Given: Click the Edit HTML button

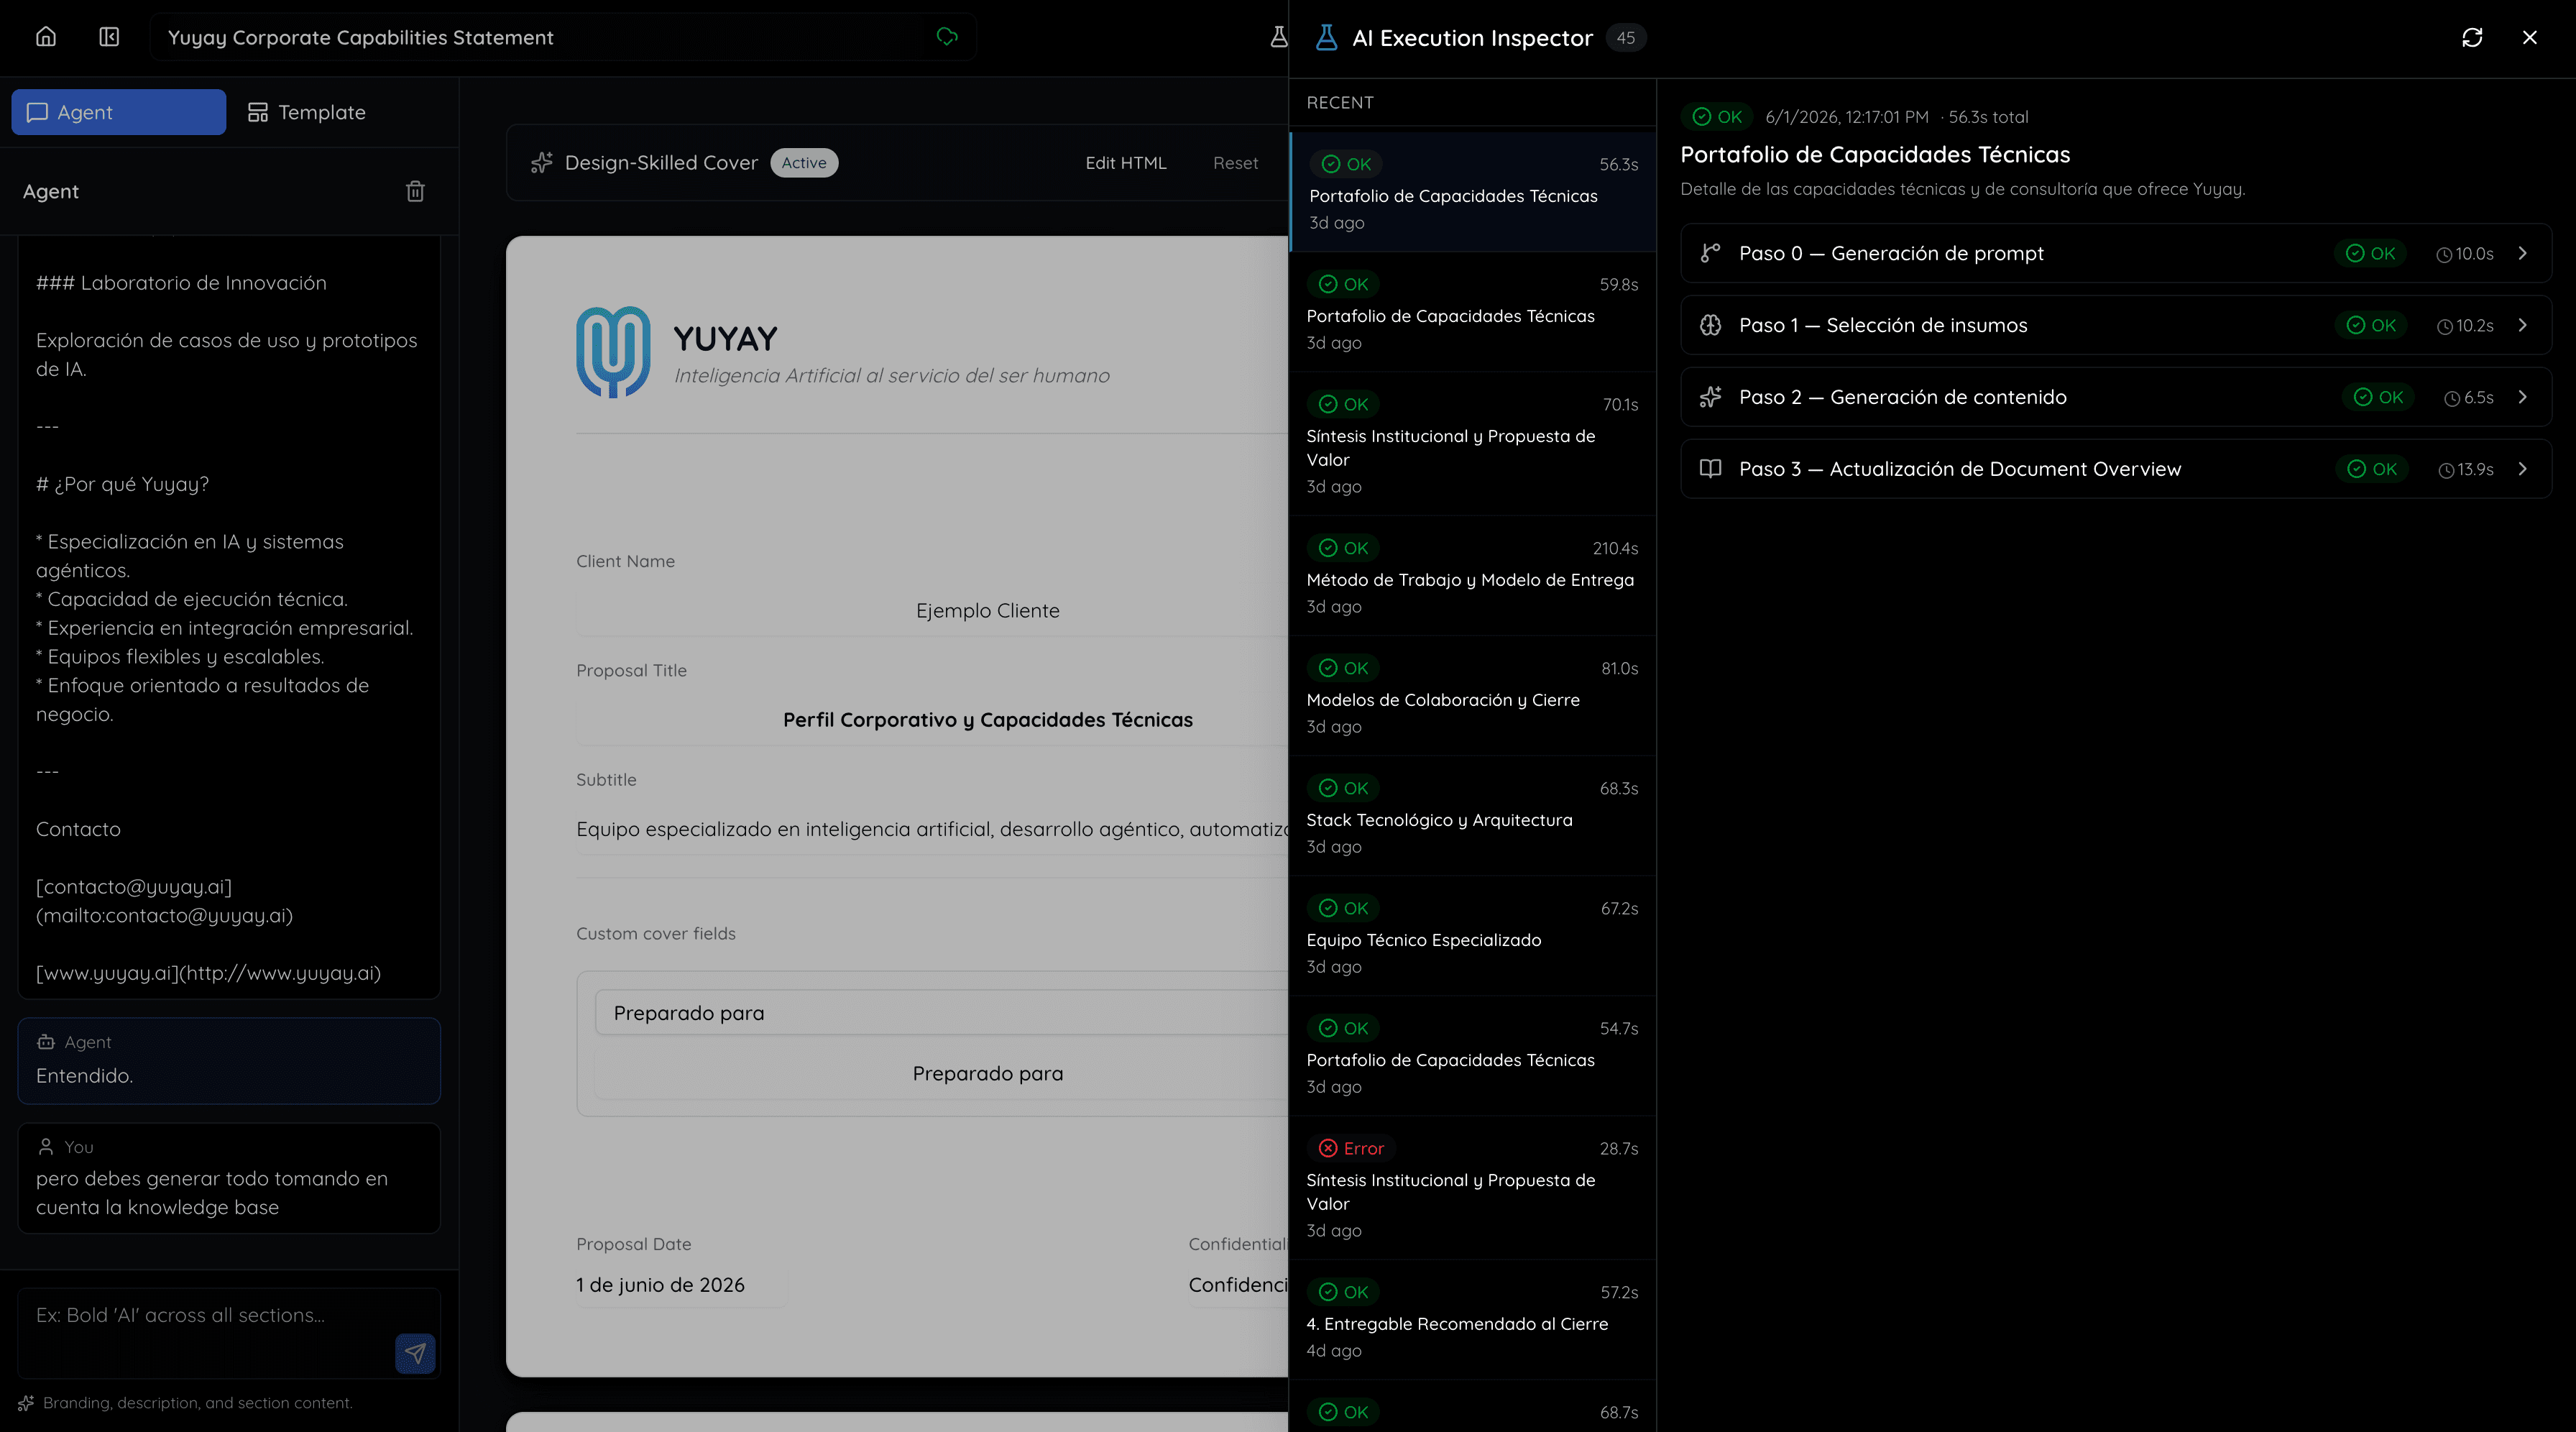Looking at the screenshot, I should (x=1126, y=163).
